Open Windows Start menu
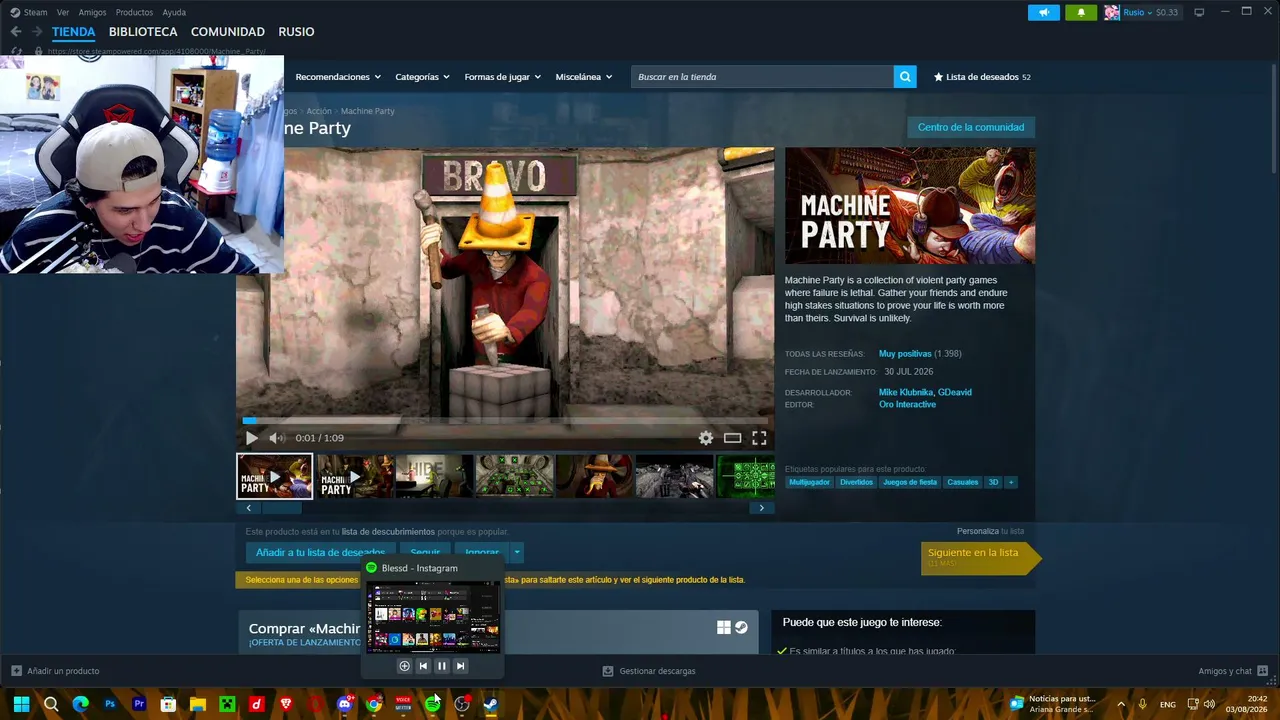Viewport: 1280px width, 720px height. tap(21, 704)
